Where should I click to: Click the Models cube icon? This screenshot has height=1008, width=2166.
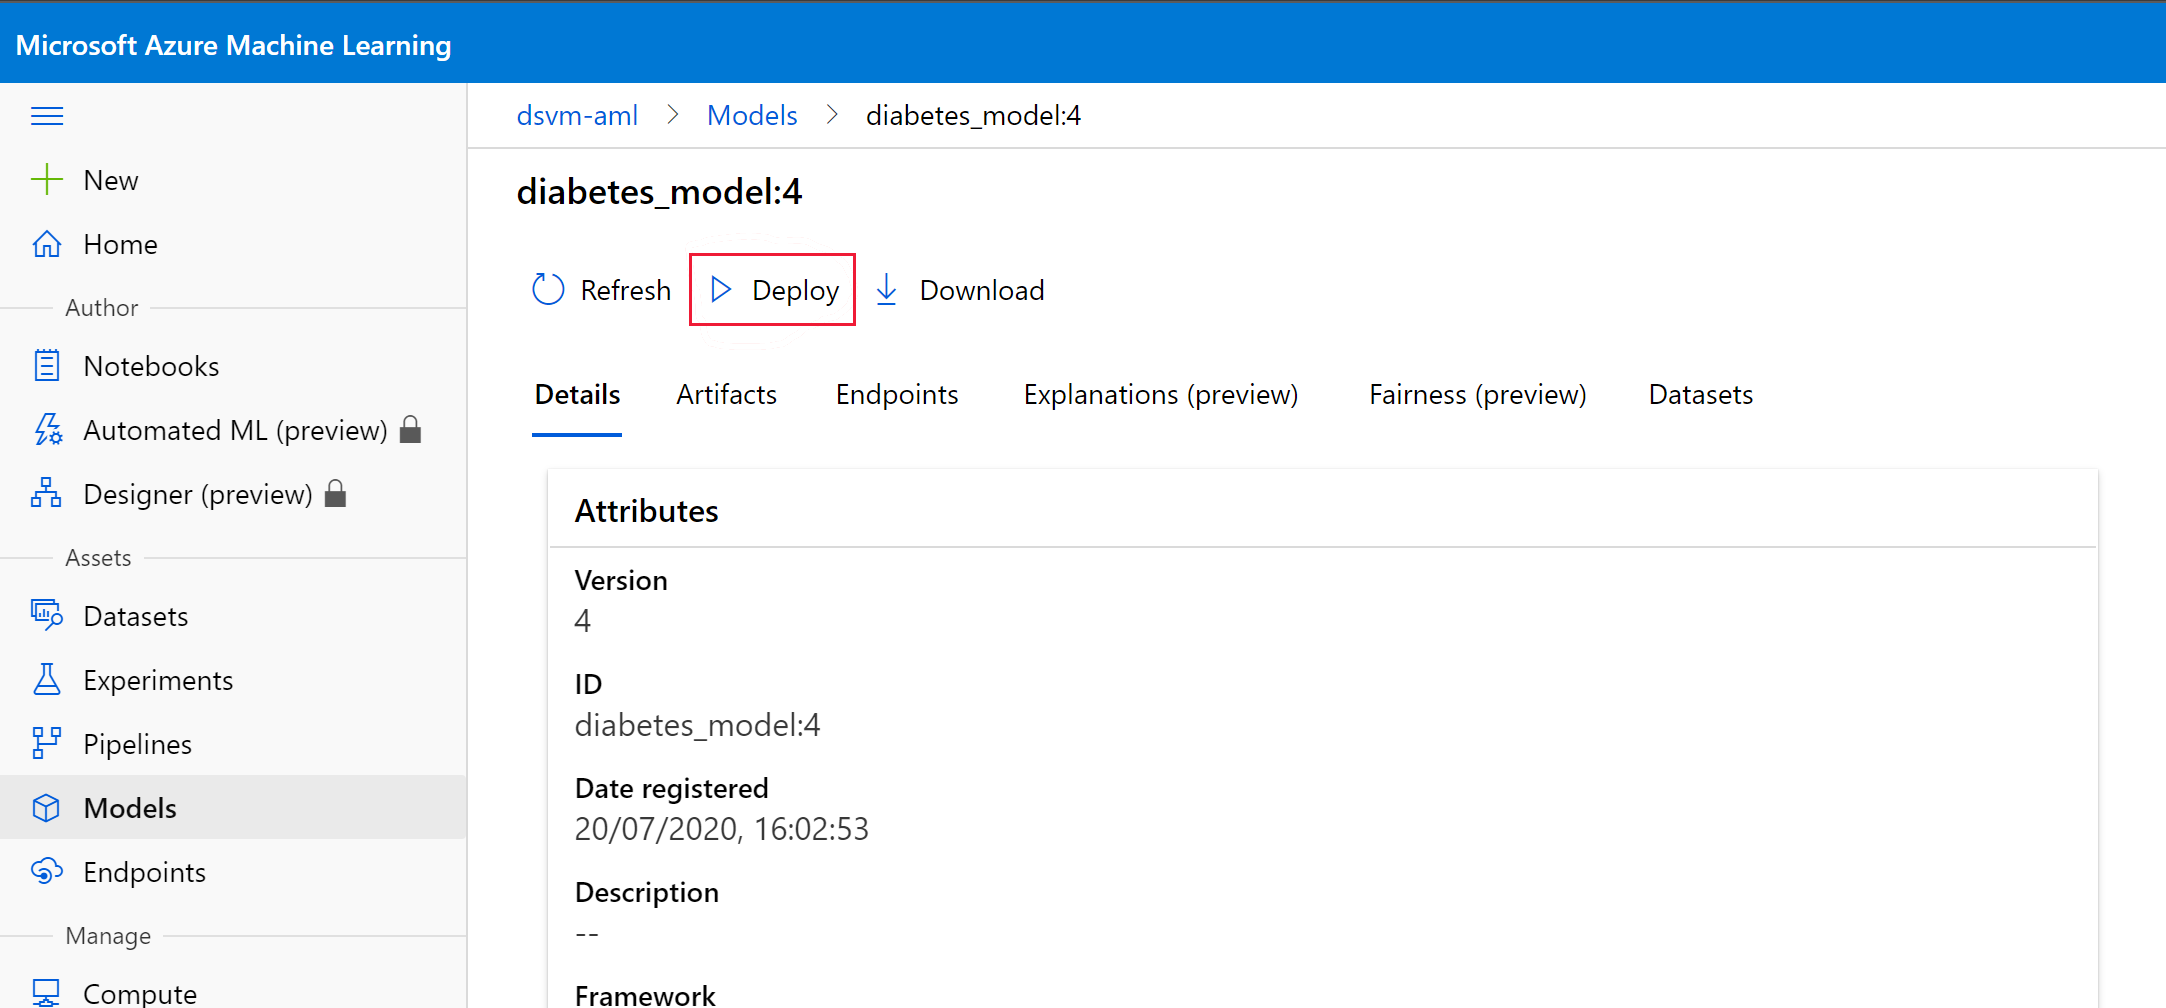tap(47, 808)
